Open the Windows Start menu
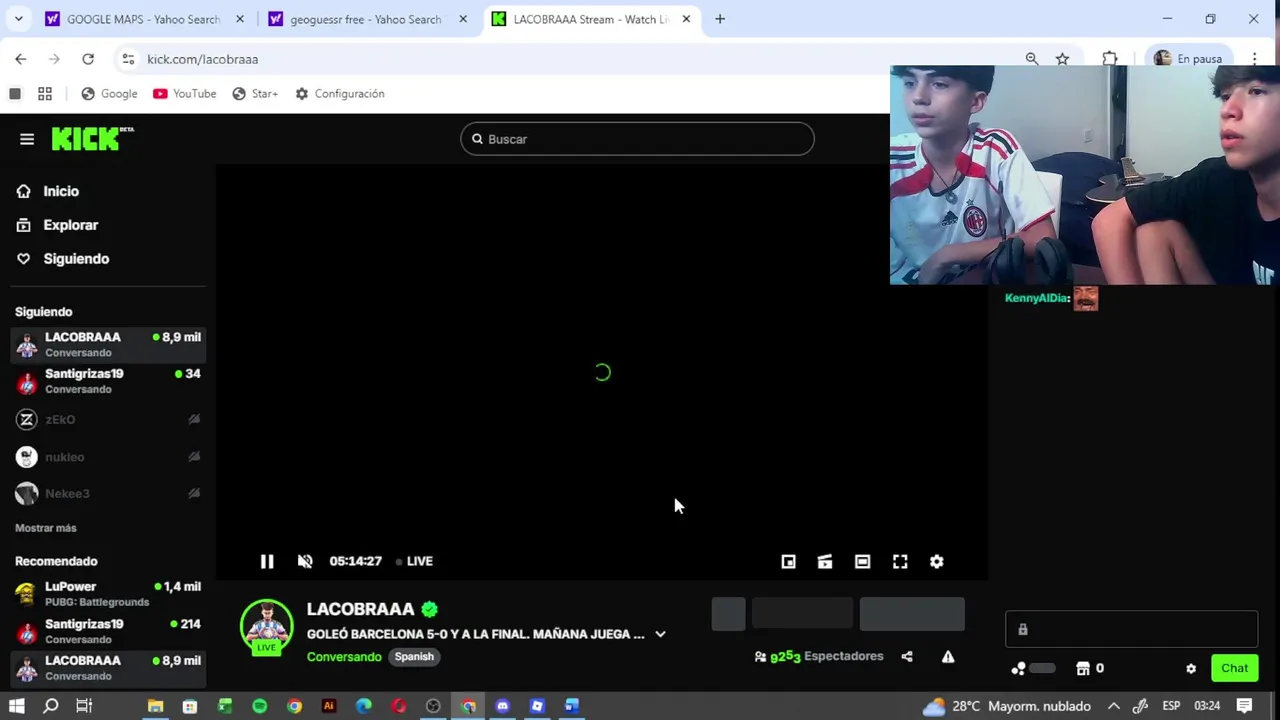 (x=17, y=706)
